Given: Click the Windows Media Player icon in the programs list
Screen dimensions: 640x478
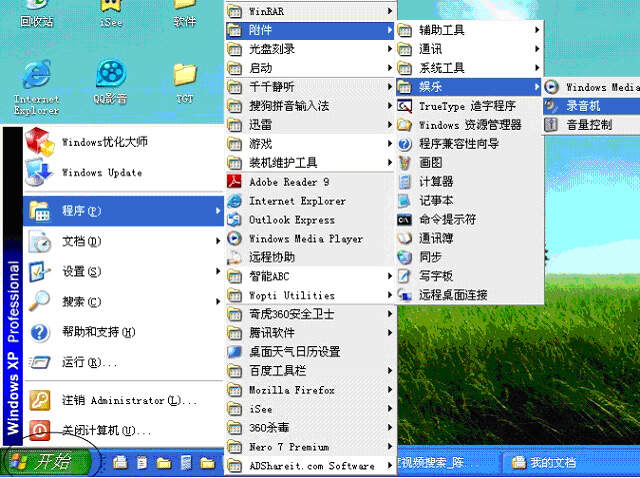Looking at the screenshot, I should click(x=235, y=238).
